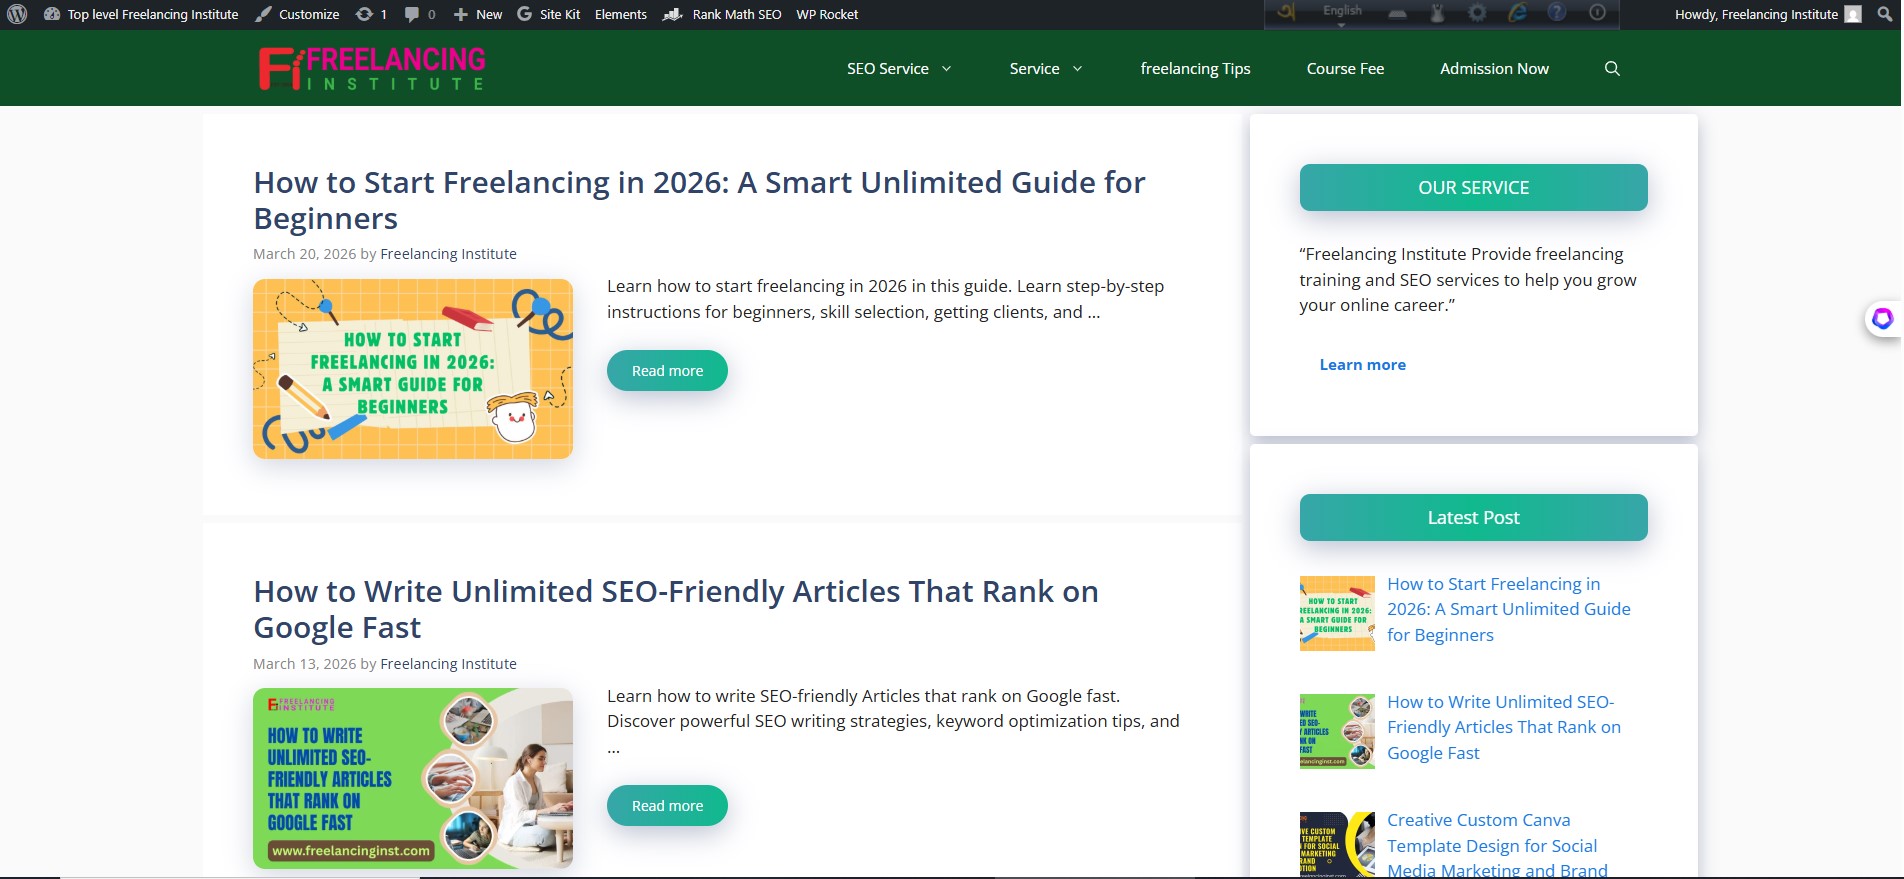Click the on-screen keyboard layout icon
Screen dimensions: 1904x879
tap(1398, 13)
